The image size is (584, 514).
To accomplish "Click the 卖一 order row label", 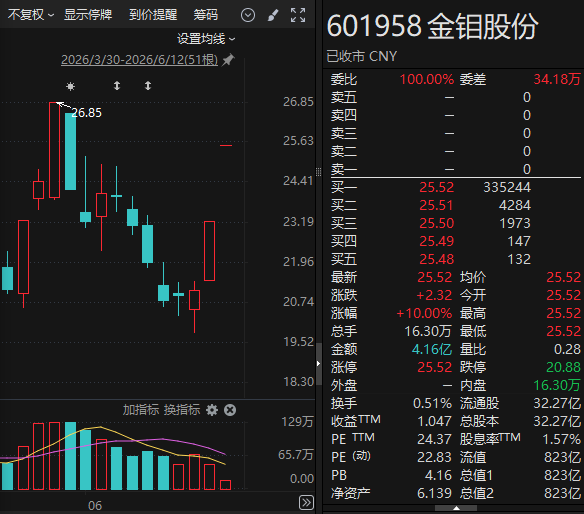I will coord(343,169).
